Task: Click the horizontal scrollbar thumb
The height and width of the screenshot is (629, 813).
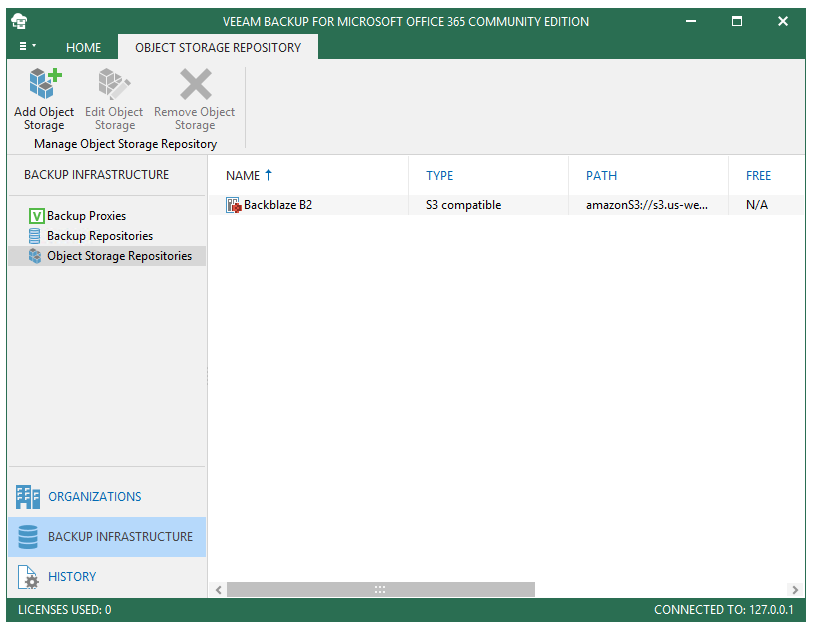Action: pyautogui.click(x=381, y=590)
